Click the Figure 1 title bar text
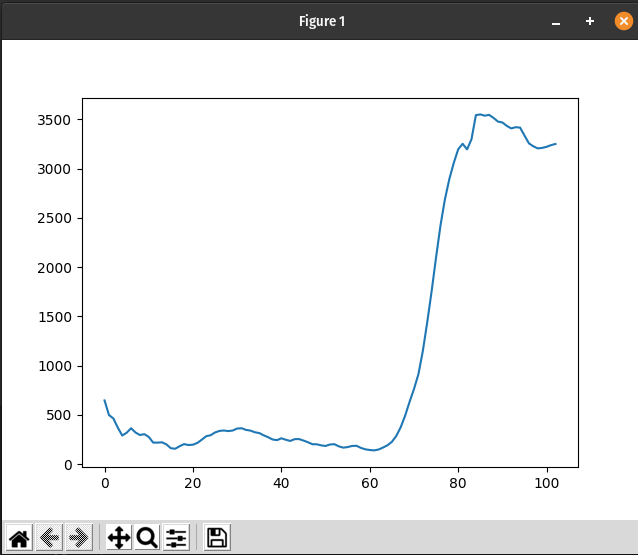Image resolution: width=638 pixels, height=555 pixels. tap(322, 21)
